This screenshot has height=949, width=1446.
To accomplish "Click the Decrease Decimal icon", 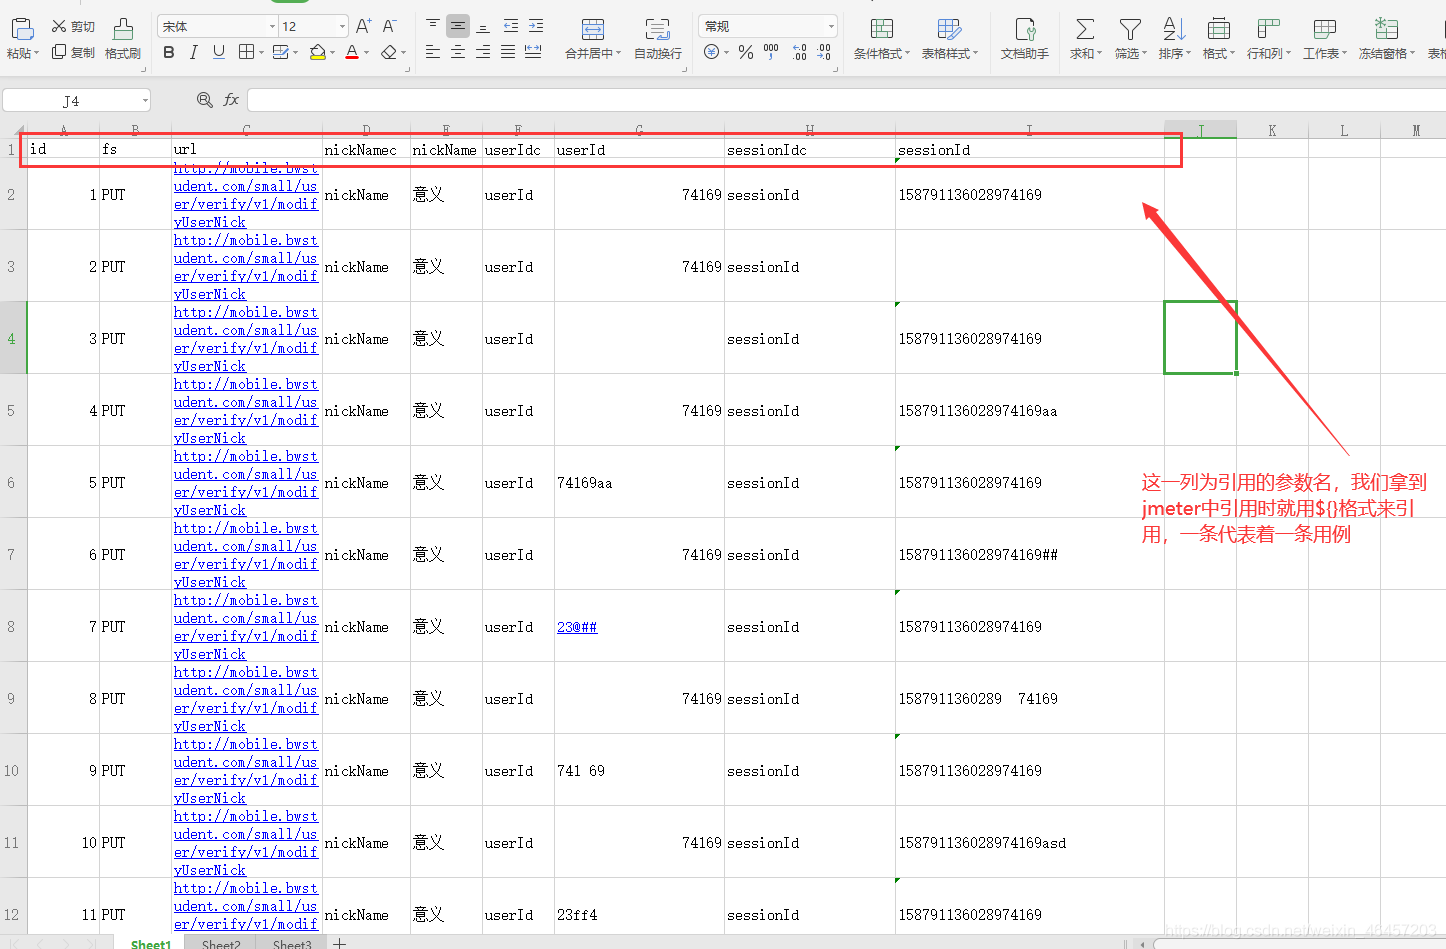I will pos(824,52).
